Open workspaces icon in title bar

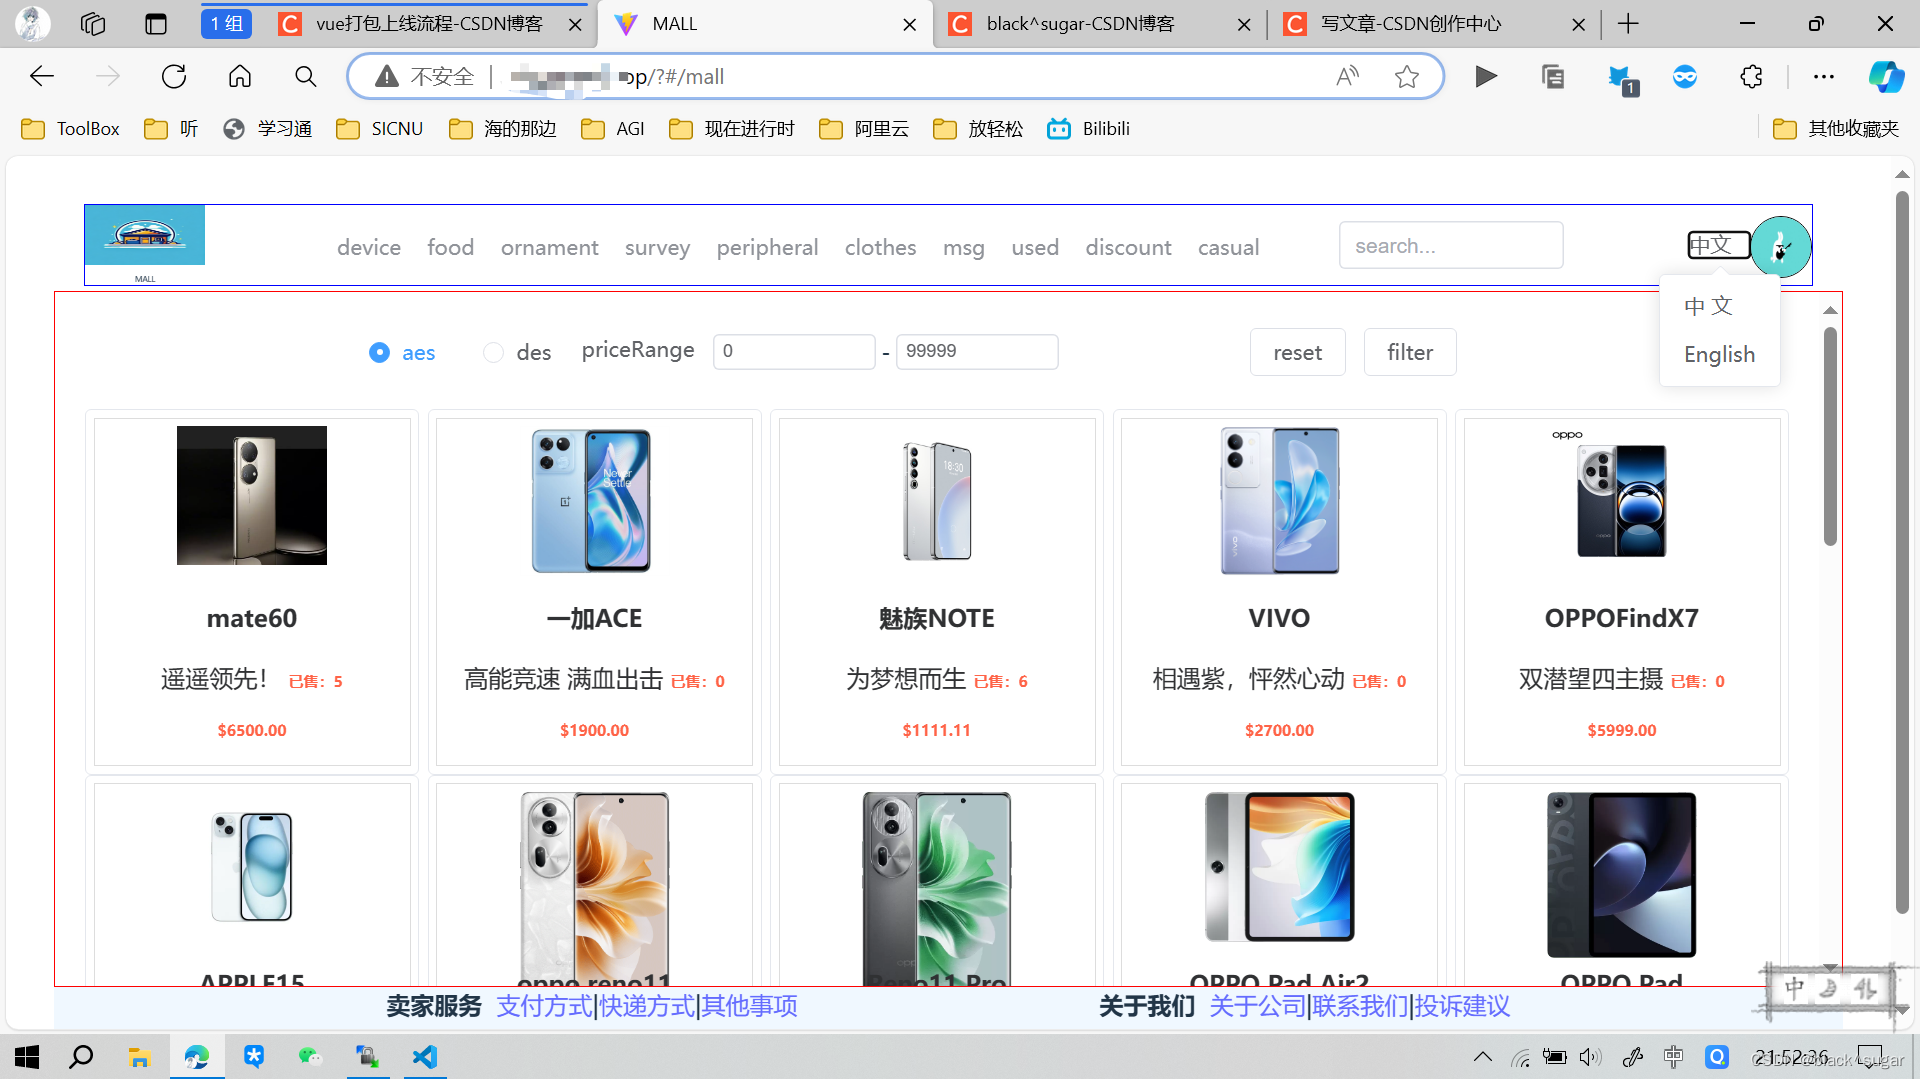pyautogui.click(x=93, y=24)
